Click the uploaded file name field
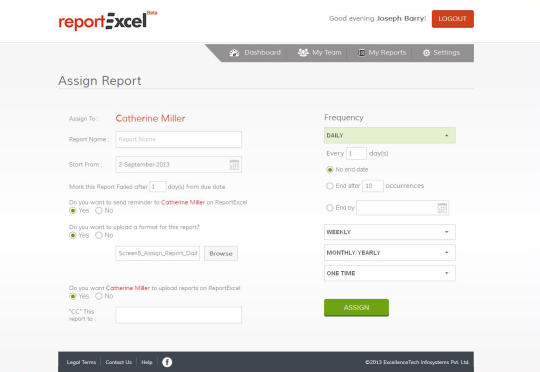Viewport: 540px width, 372px height. tap(158, 254)
